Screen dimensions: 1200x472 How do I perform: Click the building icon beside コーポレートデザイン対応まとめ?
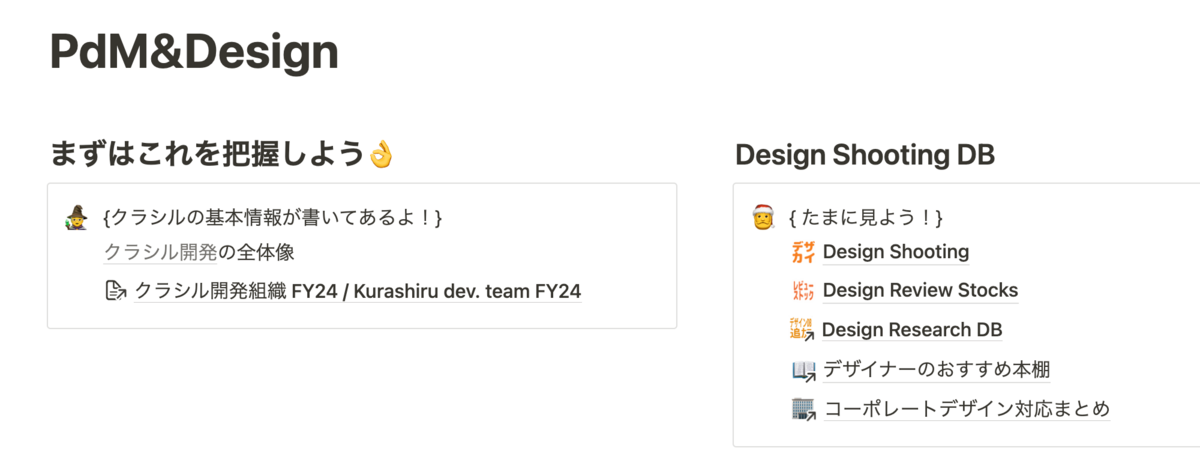[803, 409]
